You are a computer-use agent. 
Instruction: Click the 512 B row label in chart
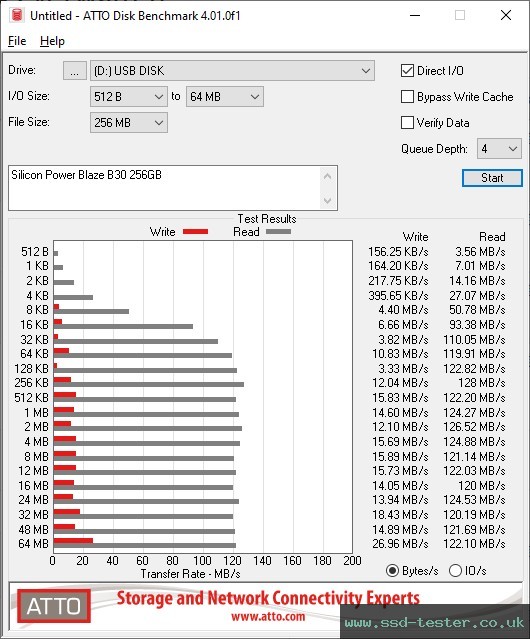(x=35, y=252)
